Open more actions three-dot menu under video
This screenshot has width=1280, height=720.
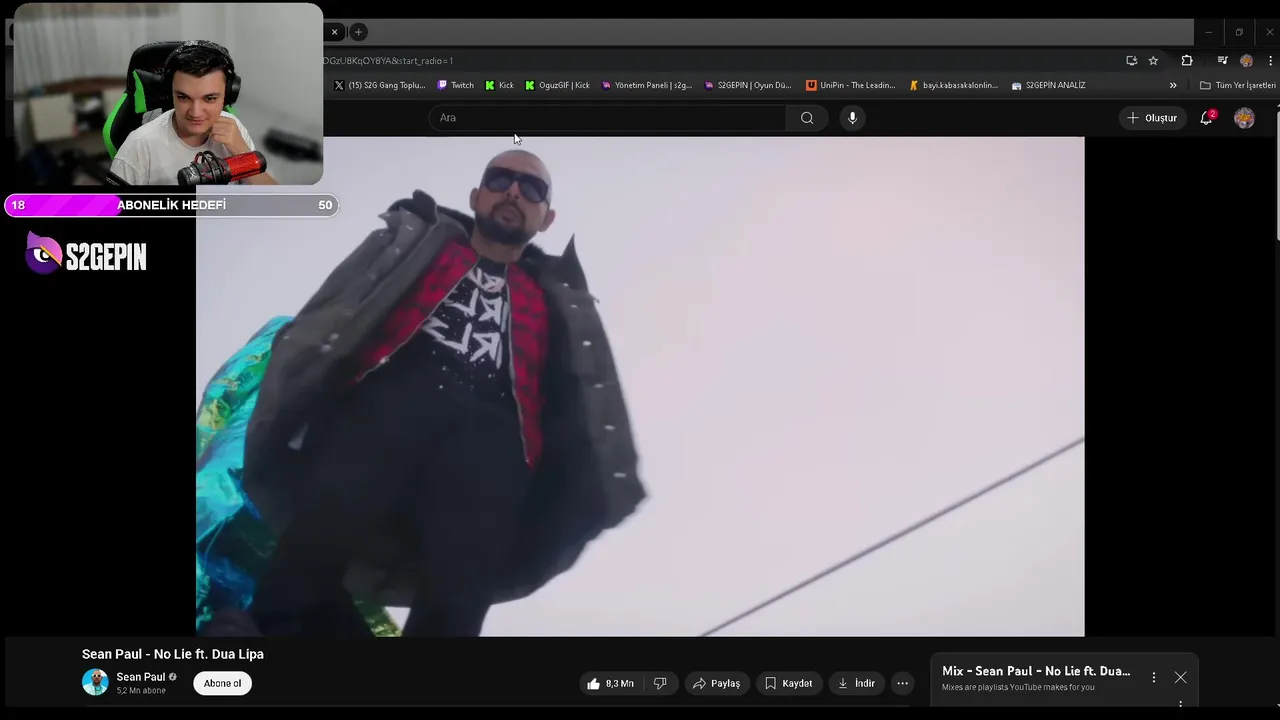click(x=902, y=683)
